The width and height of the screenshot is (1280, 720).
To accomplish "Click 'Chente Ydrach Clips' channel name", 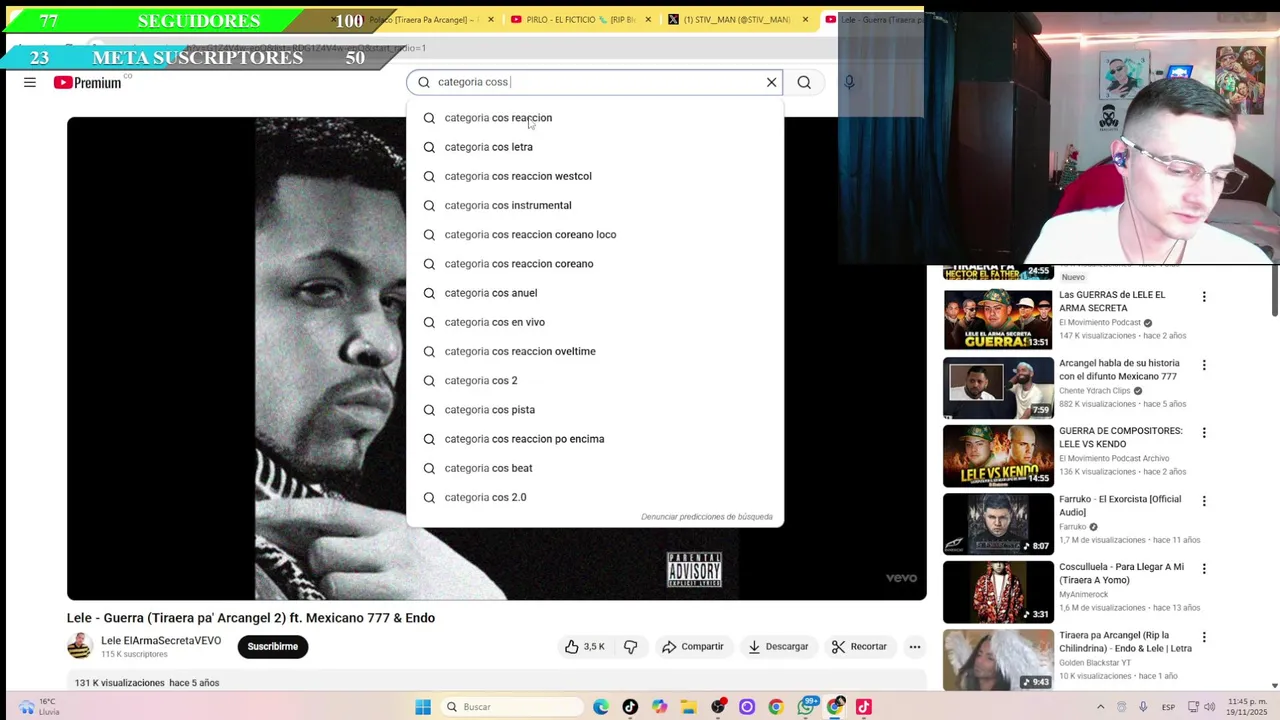I will tap(1094, 390).
